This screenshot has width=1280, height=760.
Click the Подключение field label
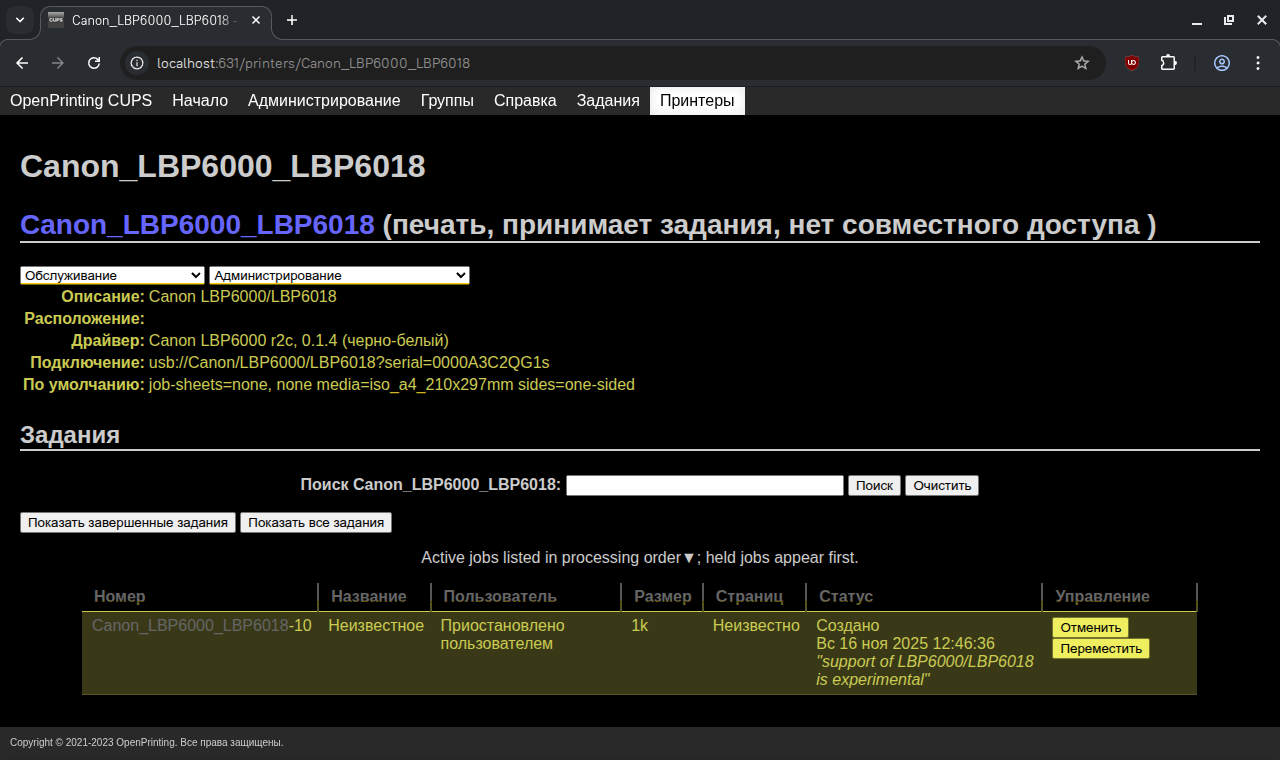click(88, 363)
